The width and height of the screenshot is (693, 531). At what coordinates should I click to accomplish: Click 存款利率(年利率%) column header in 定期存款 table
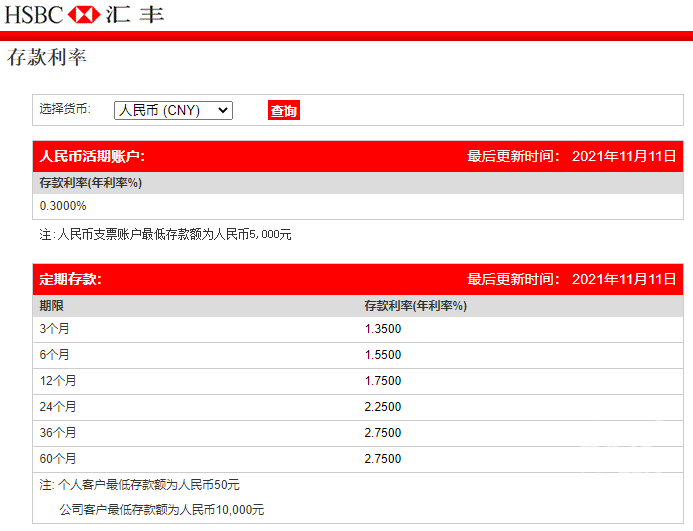(415, 306)
